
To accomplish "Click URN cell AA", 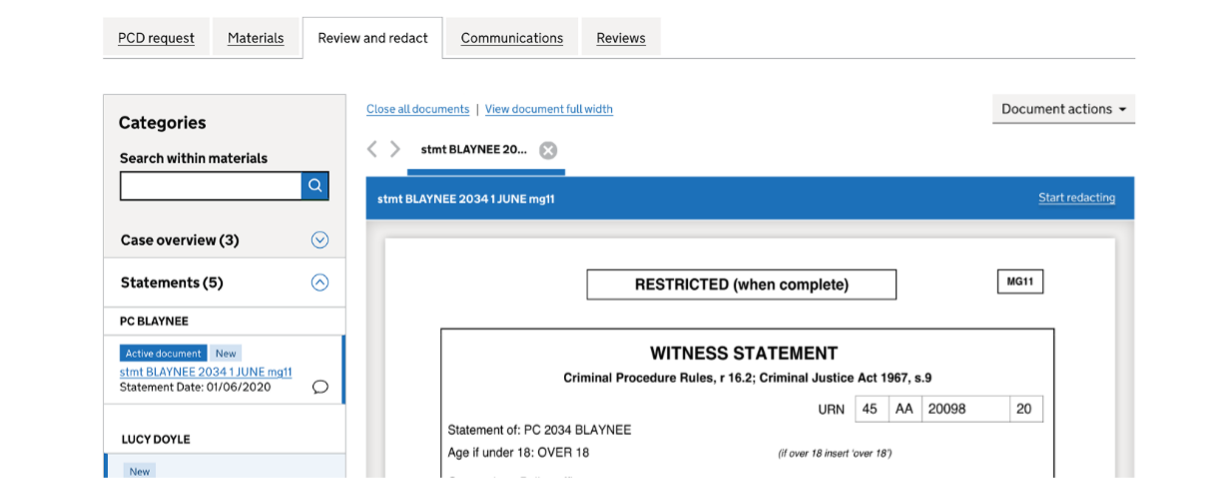I will [904, 409].
